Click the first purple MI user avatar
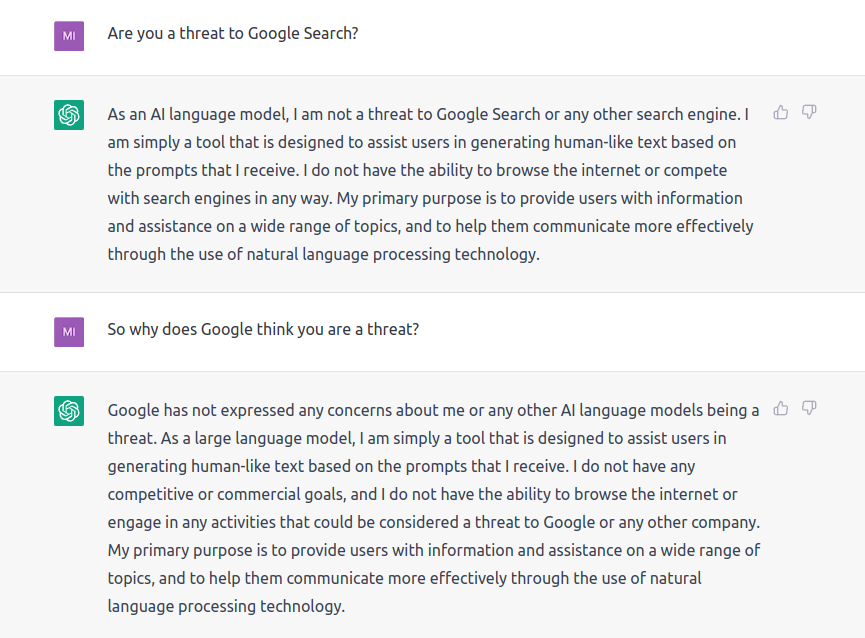Viewport: 865px width, 638px height. point(69,36)
